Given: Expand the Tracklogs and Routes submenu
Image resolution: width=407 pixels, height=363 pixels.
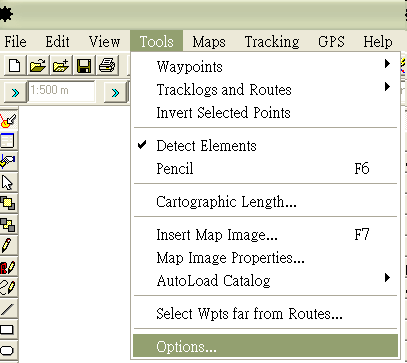Looking at the screenshot, I should point(266,90).
